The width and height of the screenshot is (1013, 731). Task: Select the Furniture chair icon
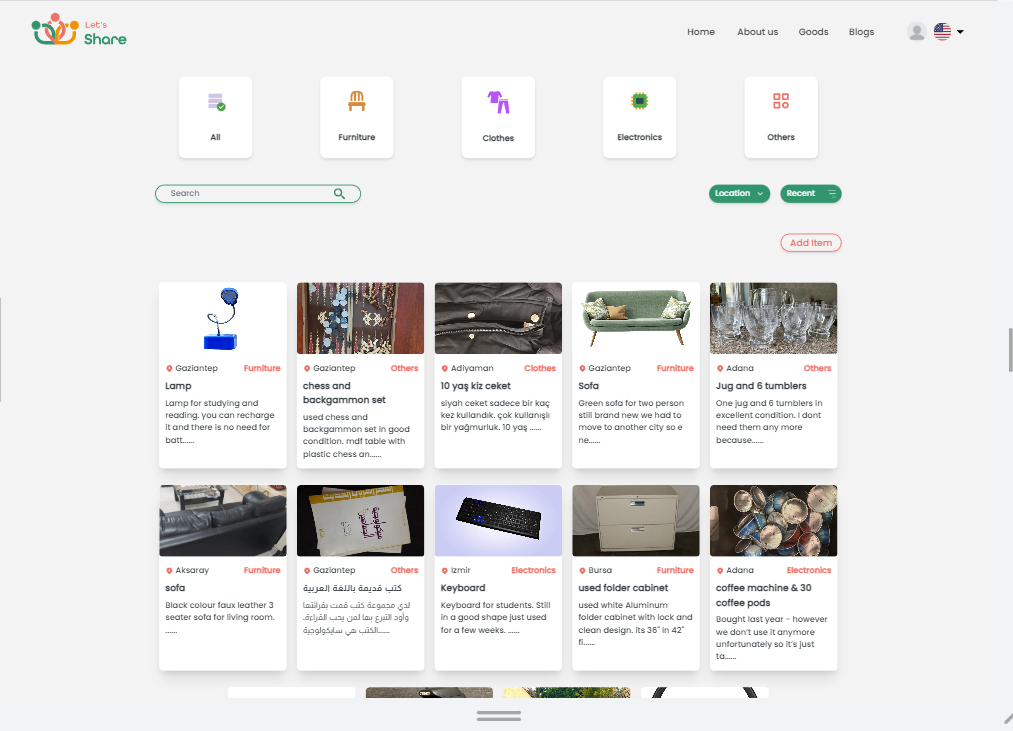click(357, 101)
